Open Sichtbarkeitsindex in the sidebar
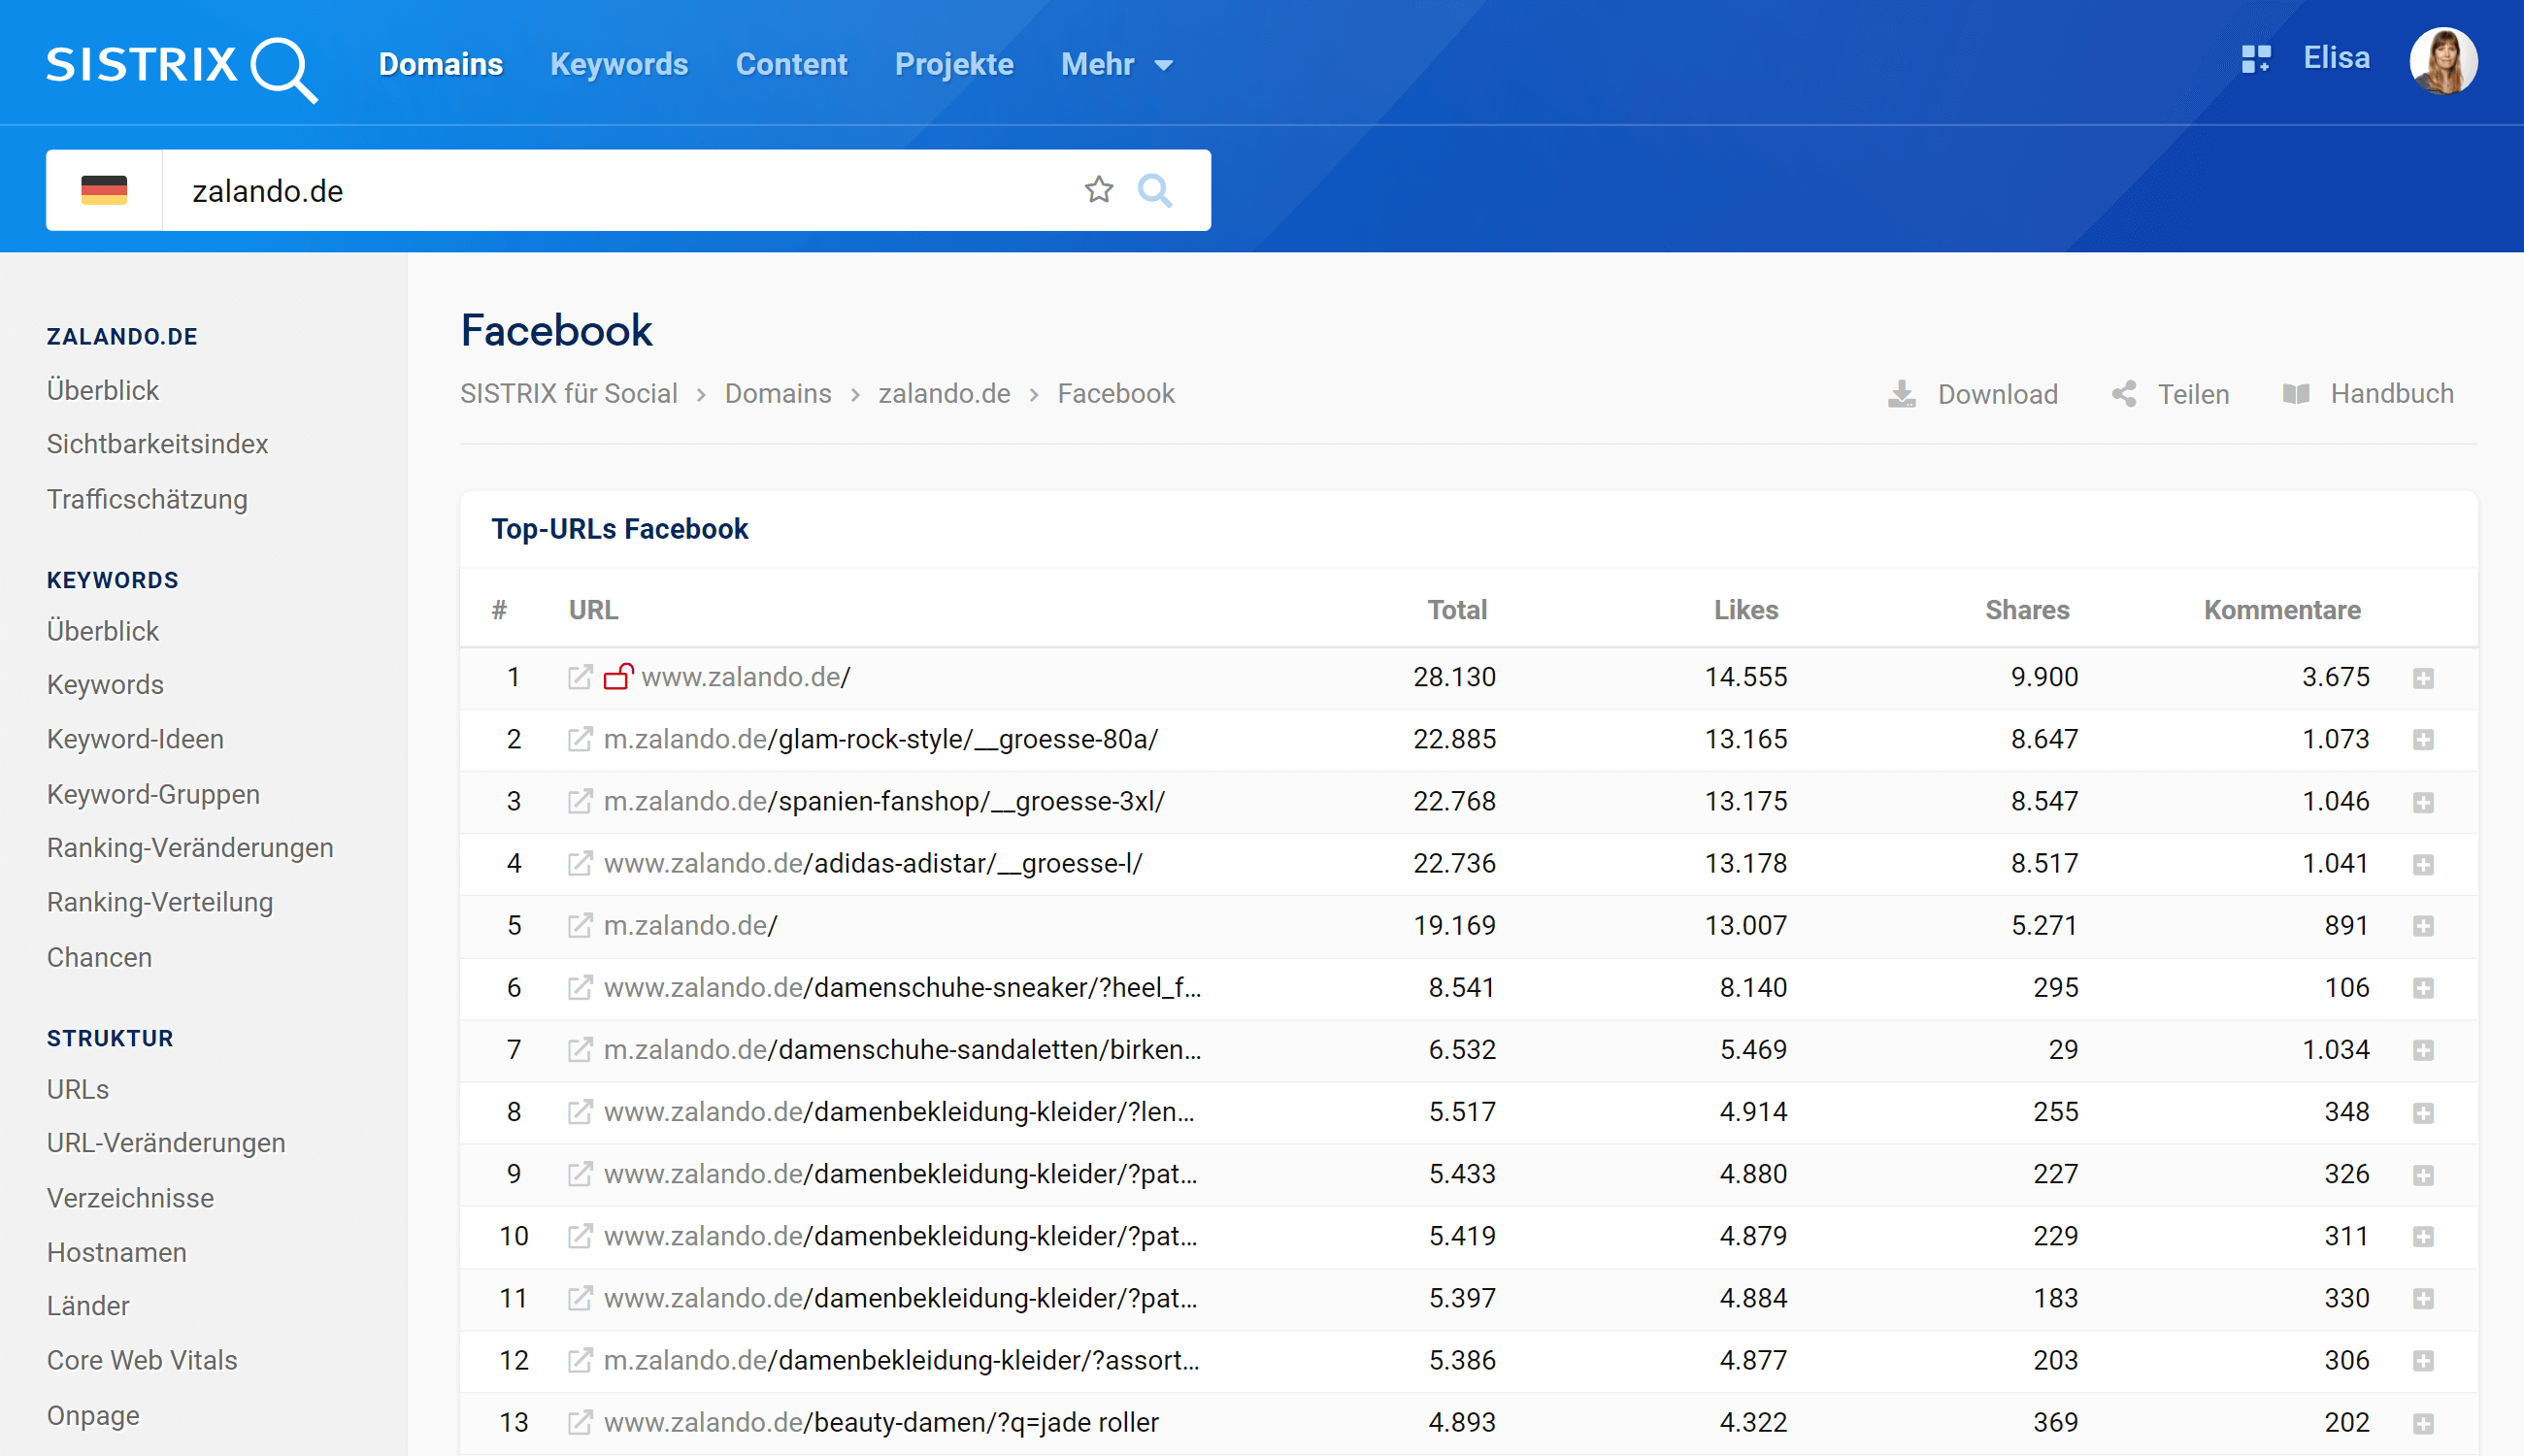 [157, 444]
